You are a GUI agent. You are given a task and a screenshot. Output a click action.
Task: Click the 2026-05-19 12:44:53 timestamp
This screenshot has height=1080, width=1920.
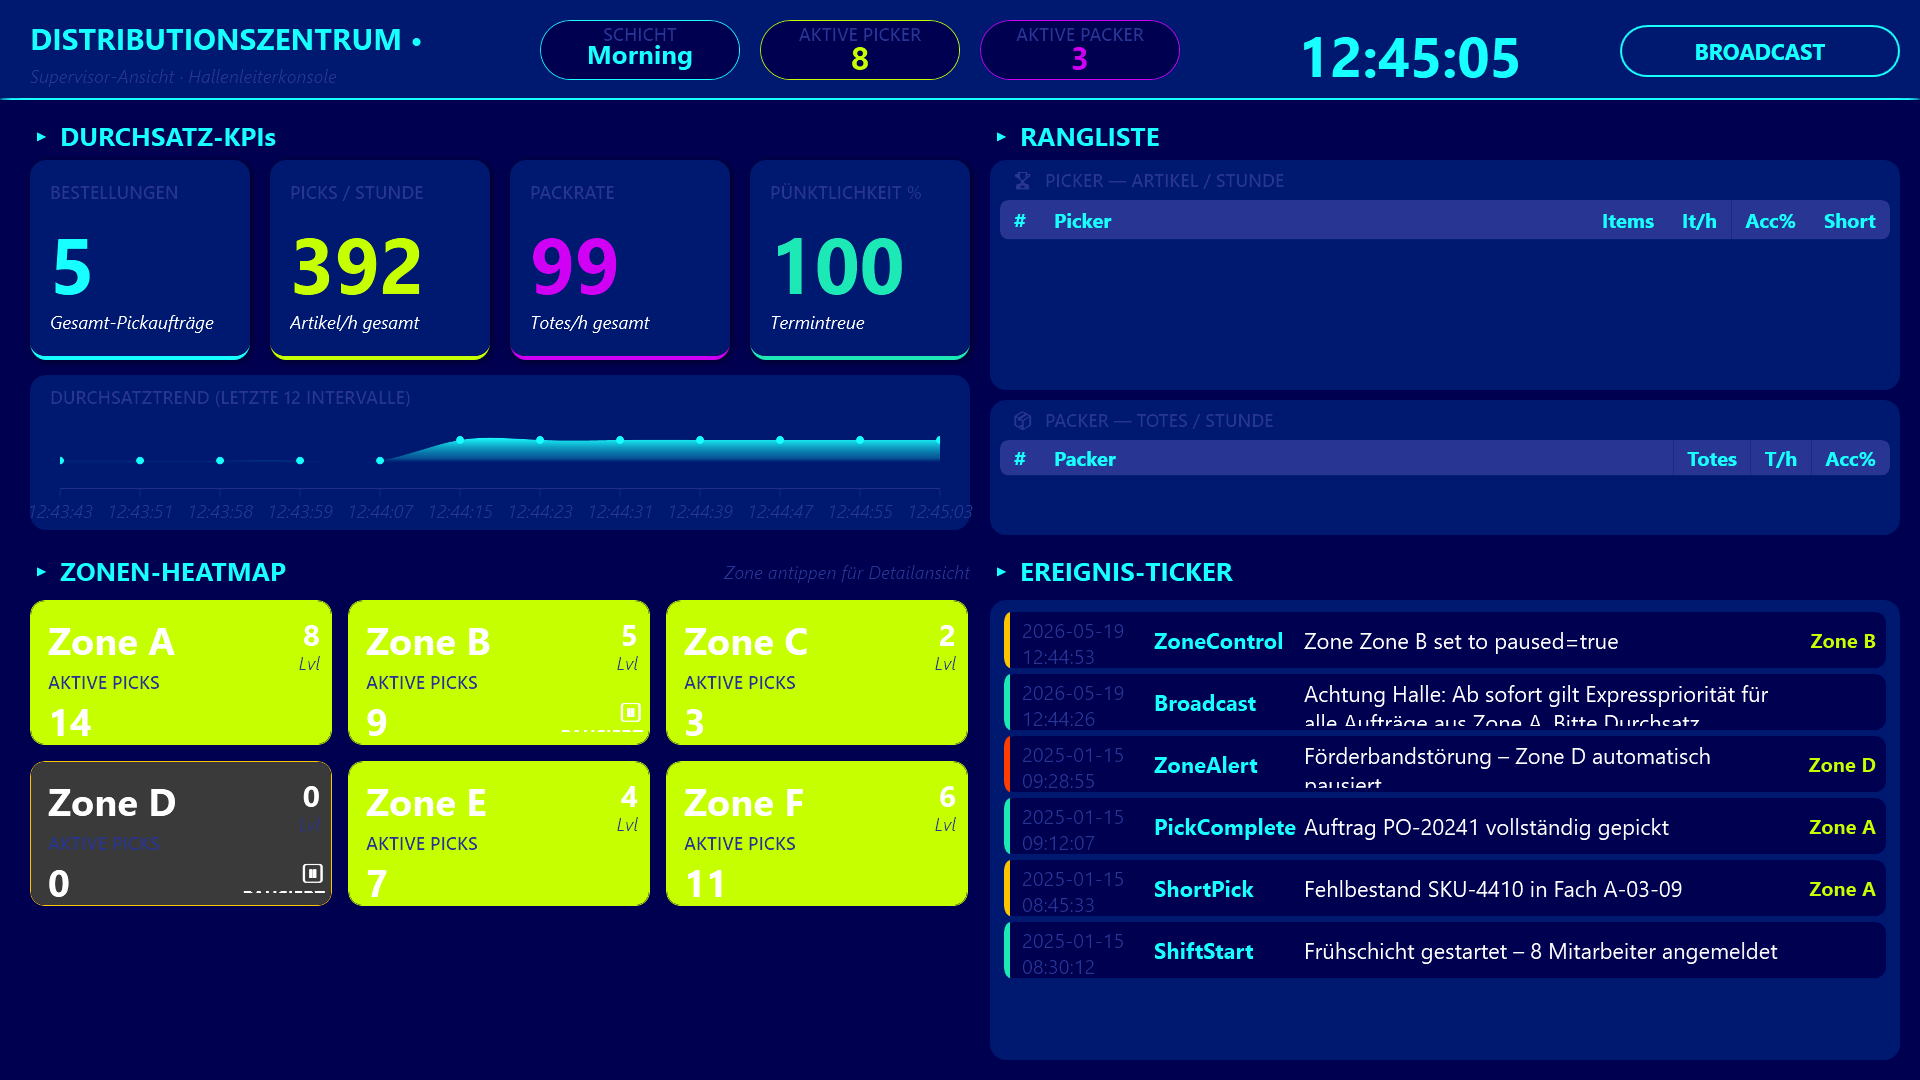pyautogui.click(x=1073, y=644)
